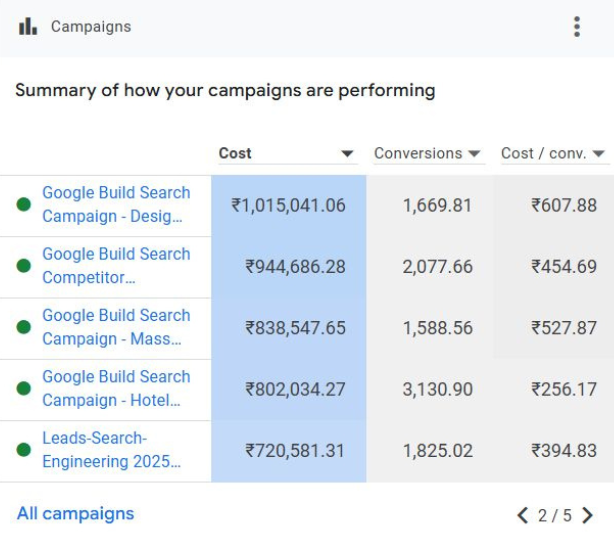Click the Campaigns bar chart icon
The width and height of the screenshot is (614, 534).
[x=28, y=27]
